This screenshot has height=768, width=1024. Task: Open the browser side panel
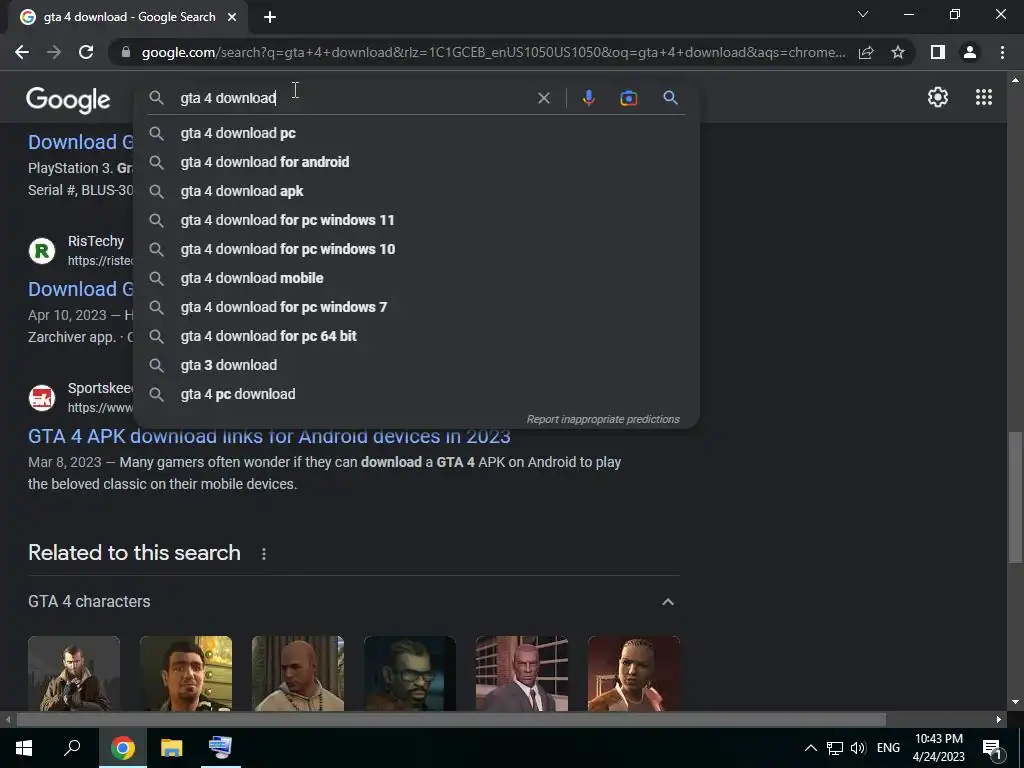click(938, 52)
